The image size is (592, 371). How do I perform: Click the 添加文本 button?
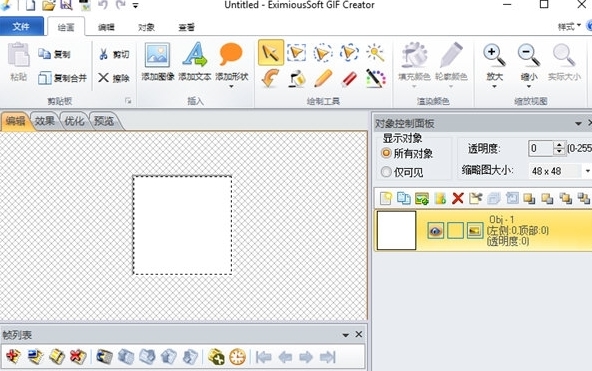pyautogui.click(x=195, y=62)
